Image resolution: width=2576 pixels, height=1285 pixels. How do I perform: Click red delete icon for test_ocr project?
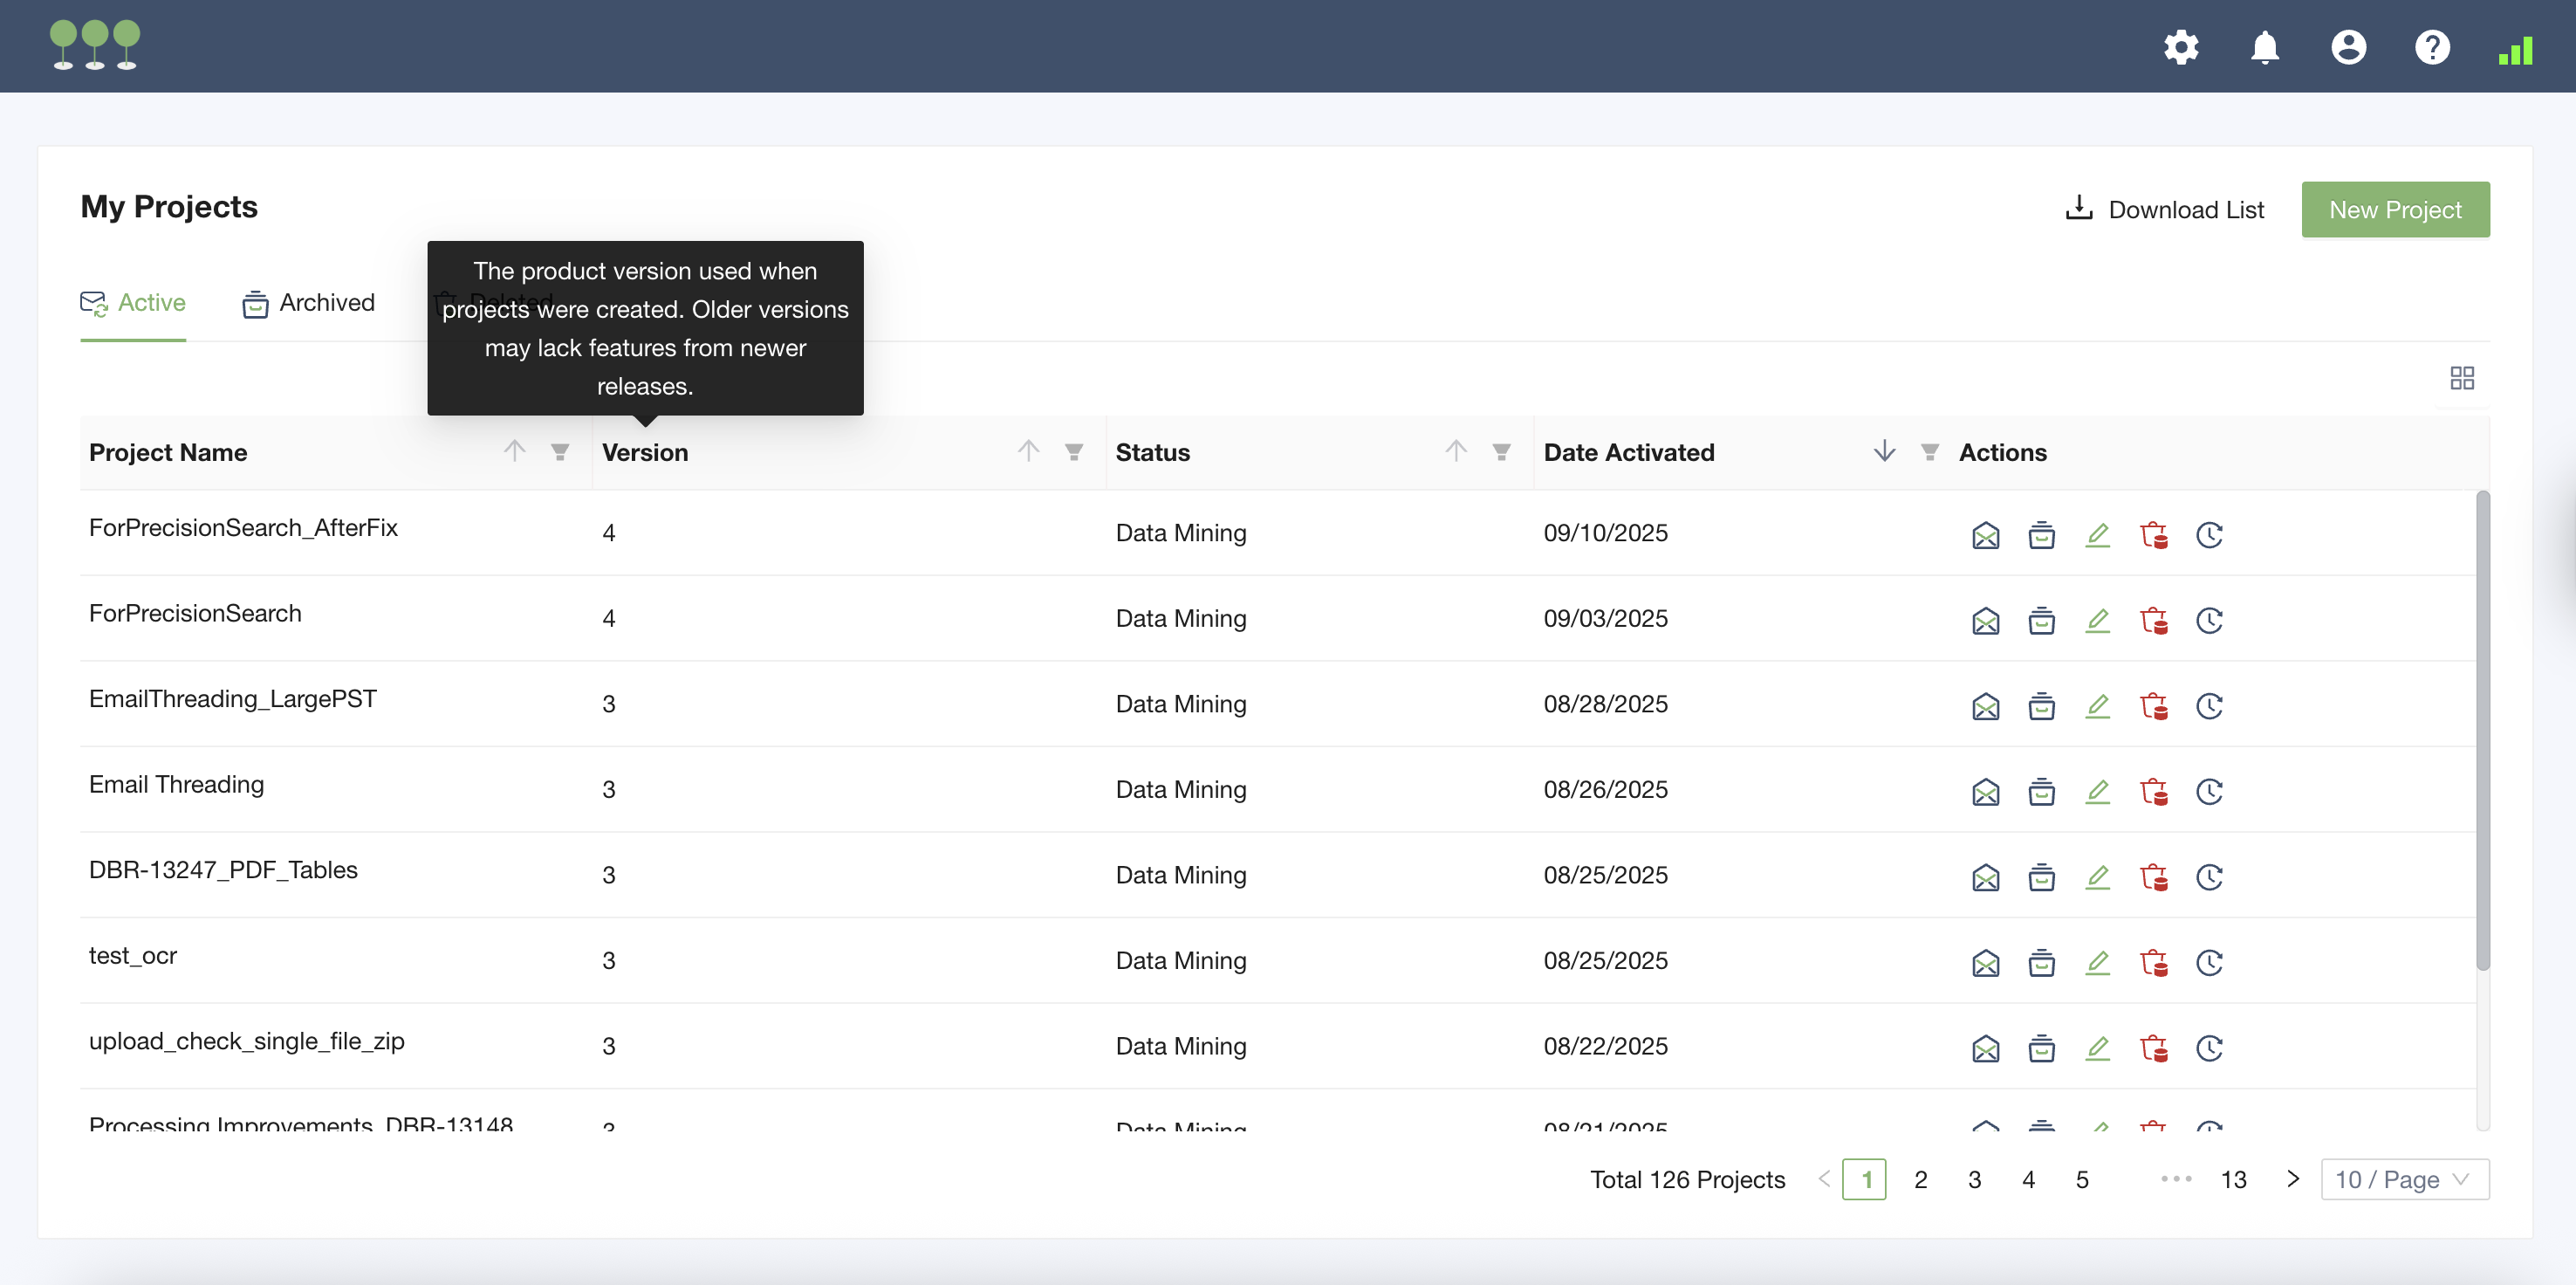click(2153, 963)
